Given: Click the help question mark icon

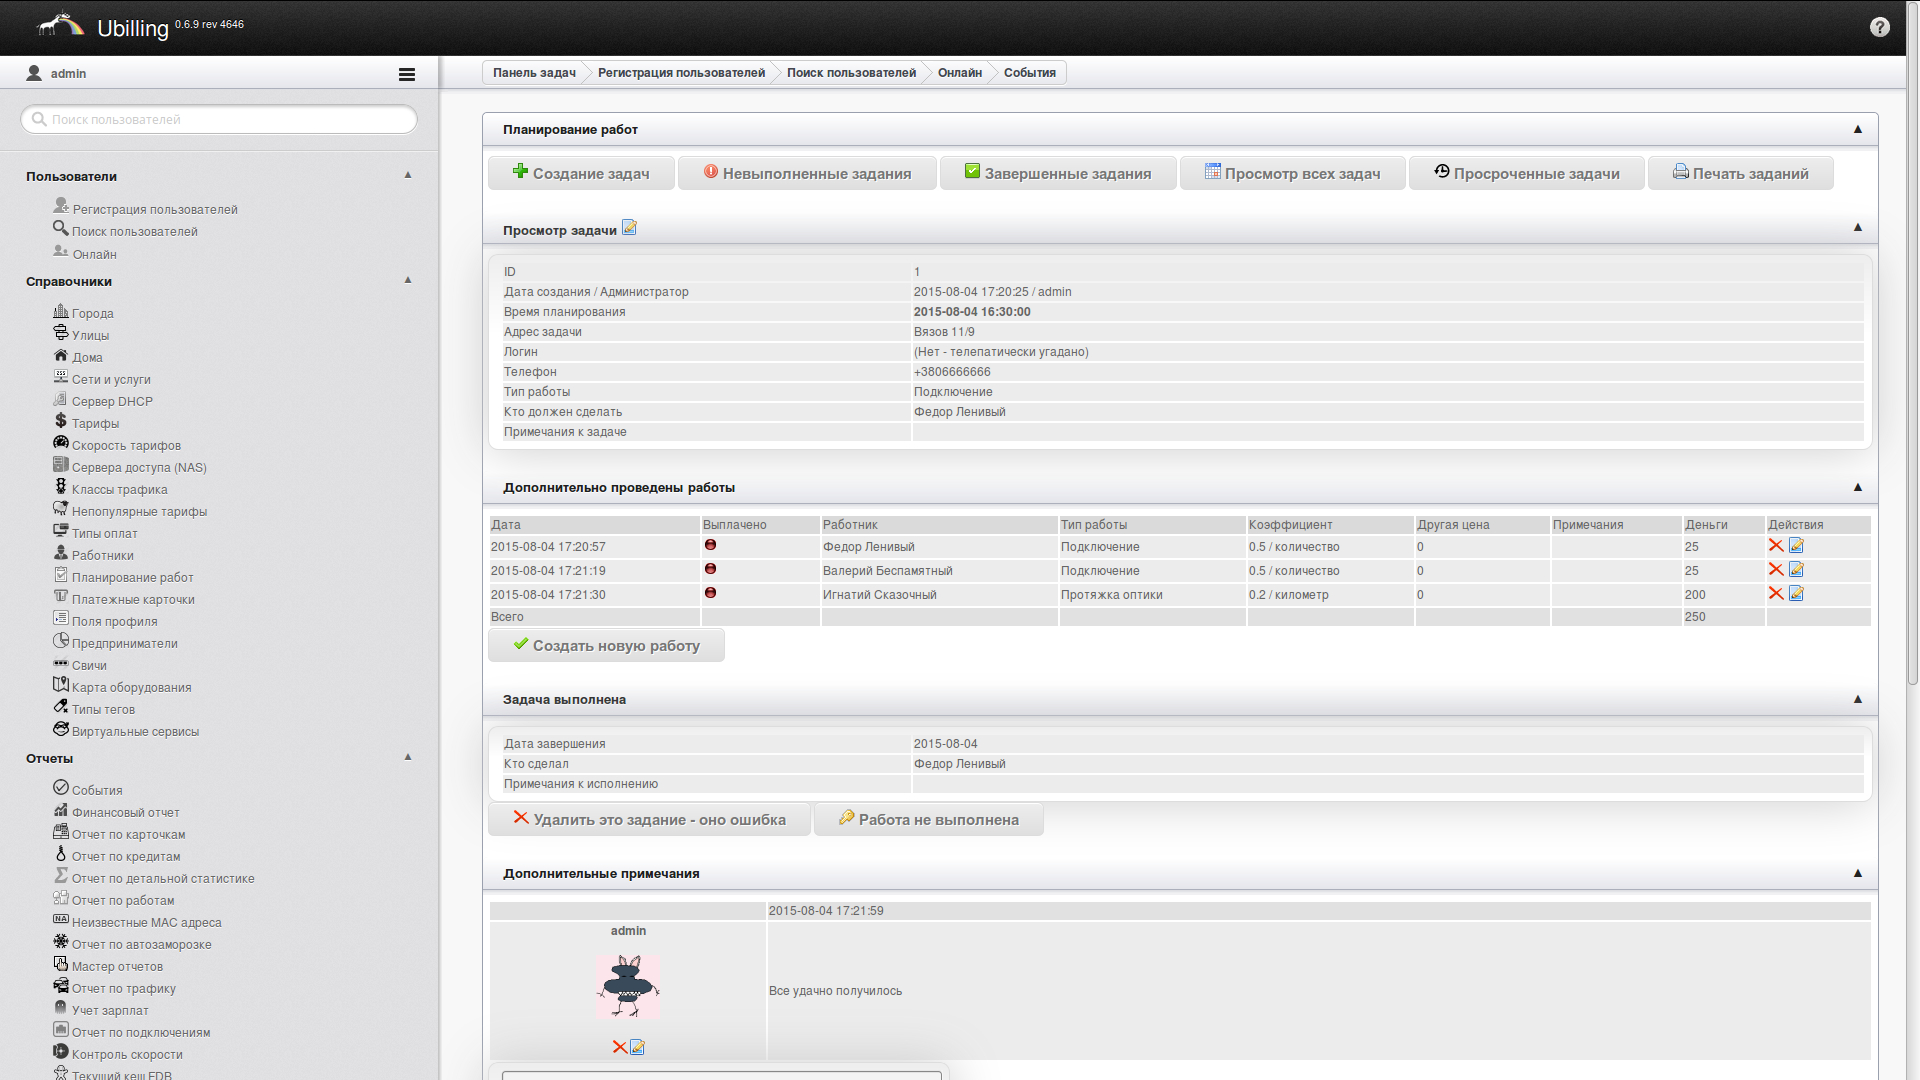Looking at the screenshot, I should [1879, 27].
